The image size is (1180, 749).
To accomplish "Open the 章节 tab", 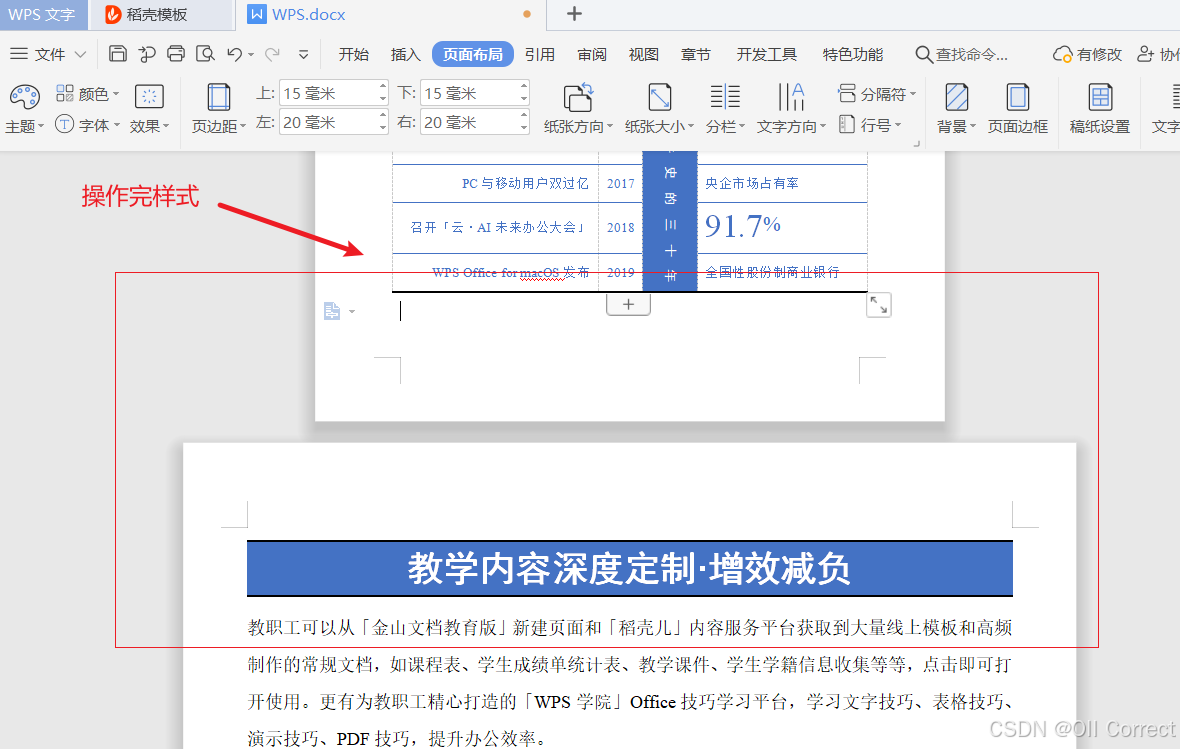I will tap(695, 54).
